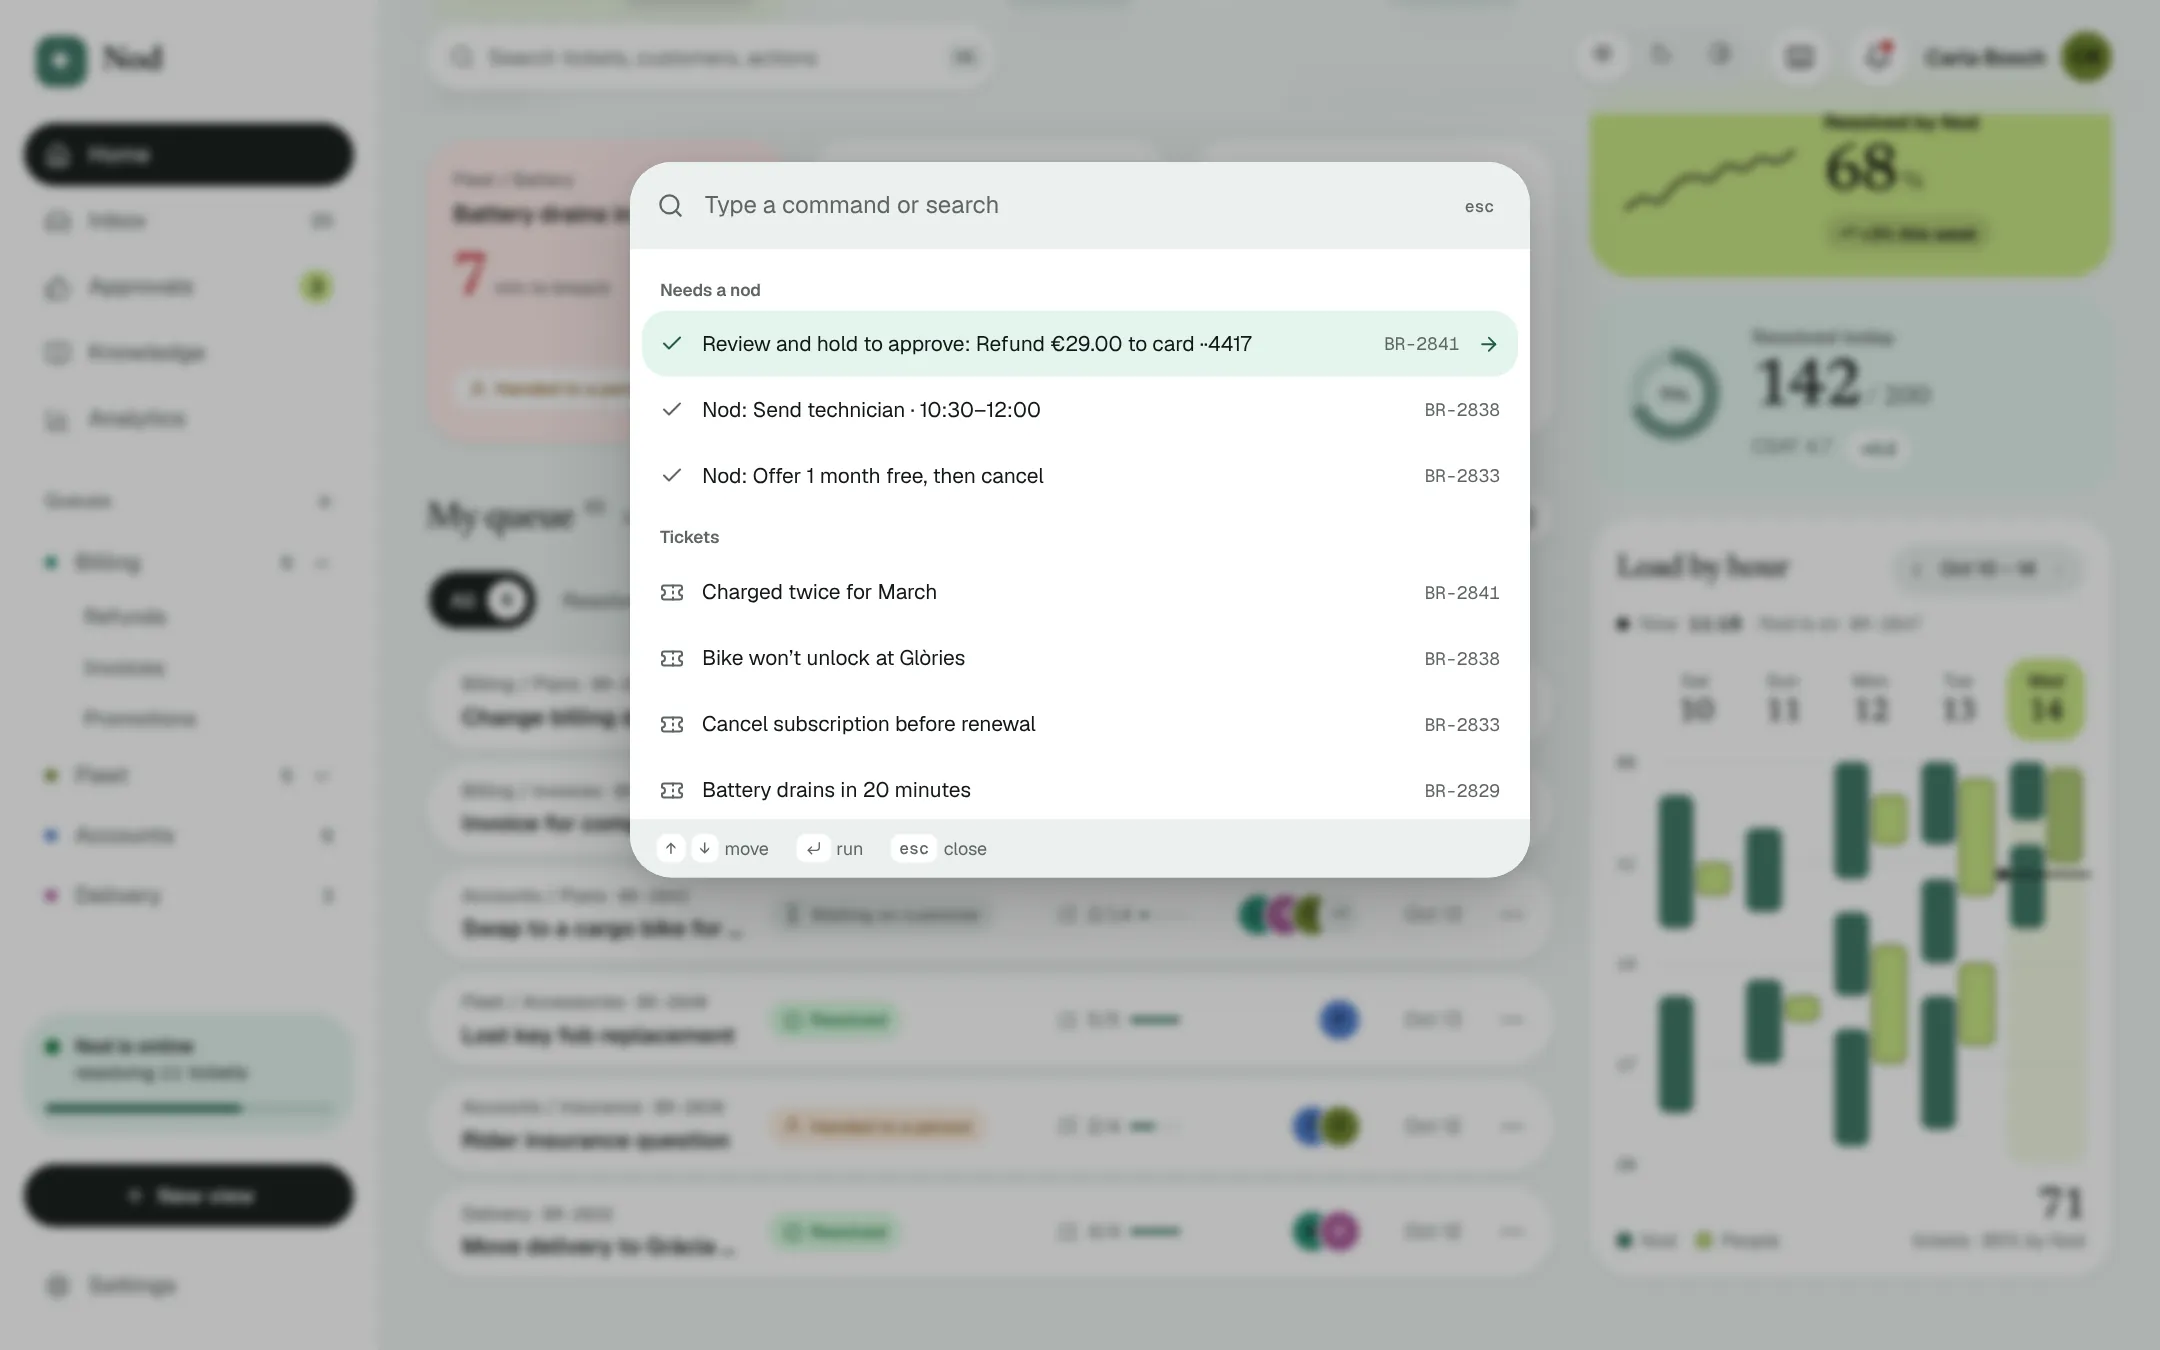Open Inbox in the sidebar
This screenshot has height=1350, width=2160.
click(189, 221)
